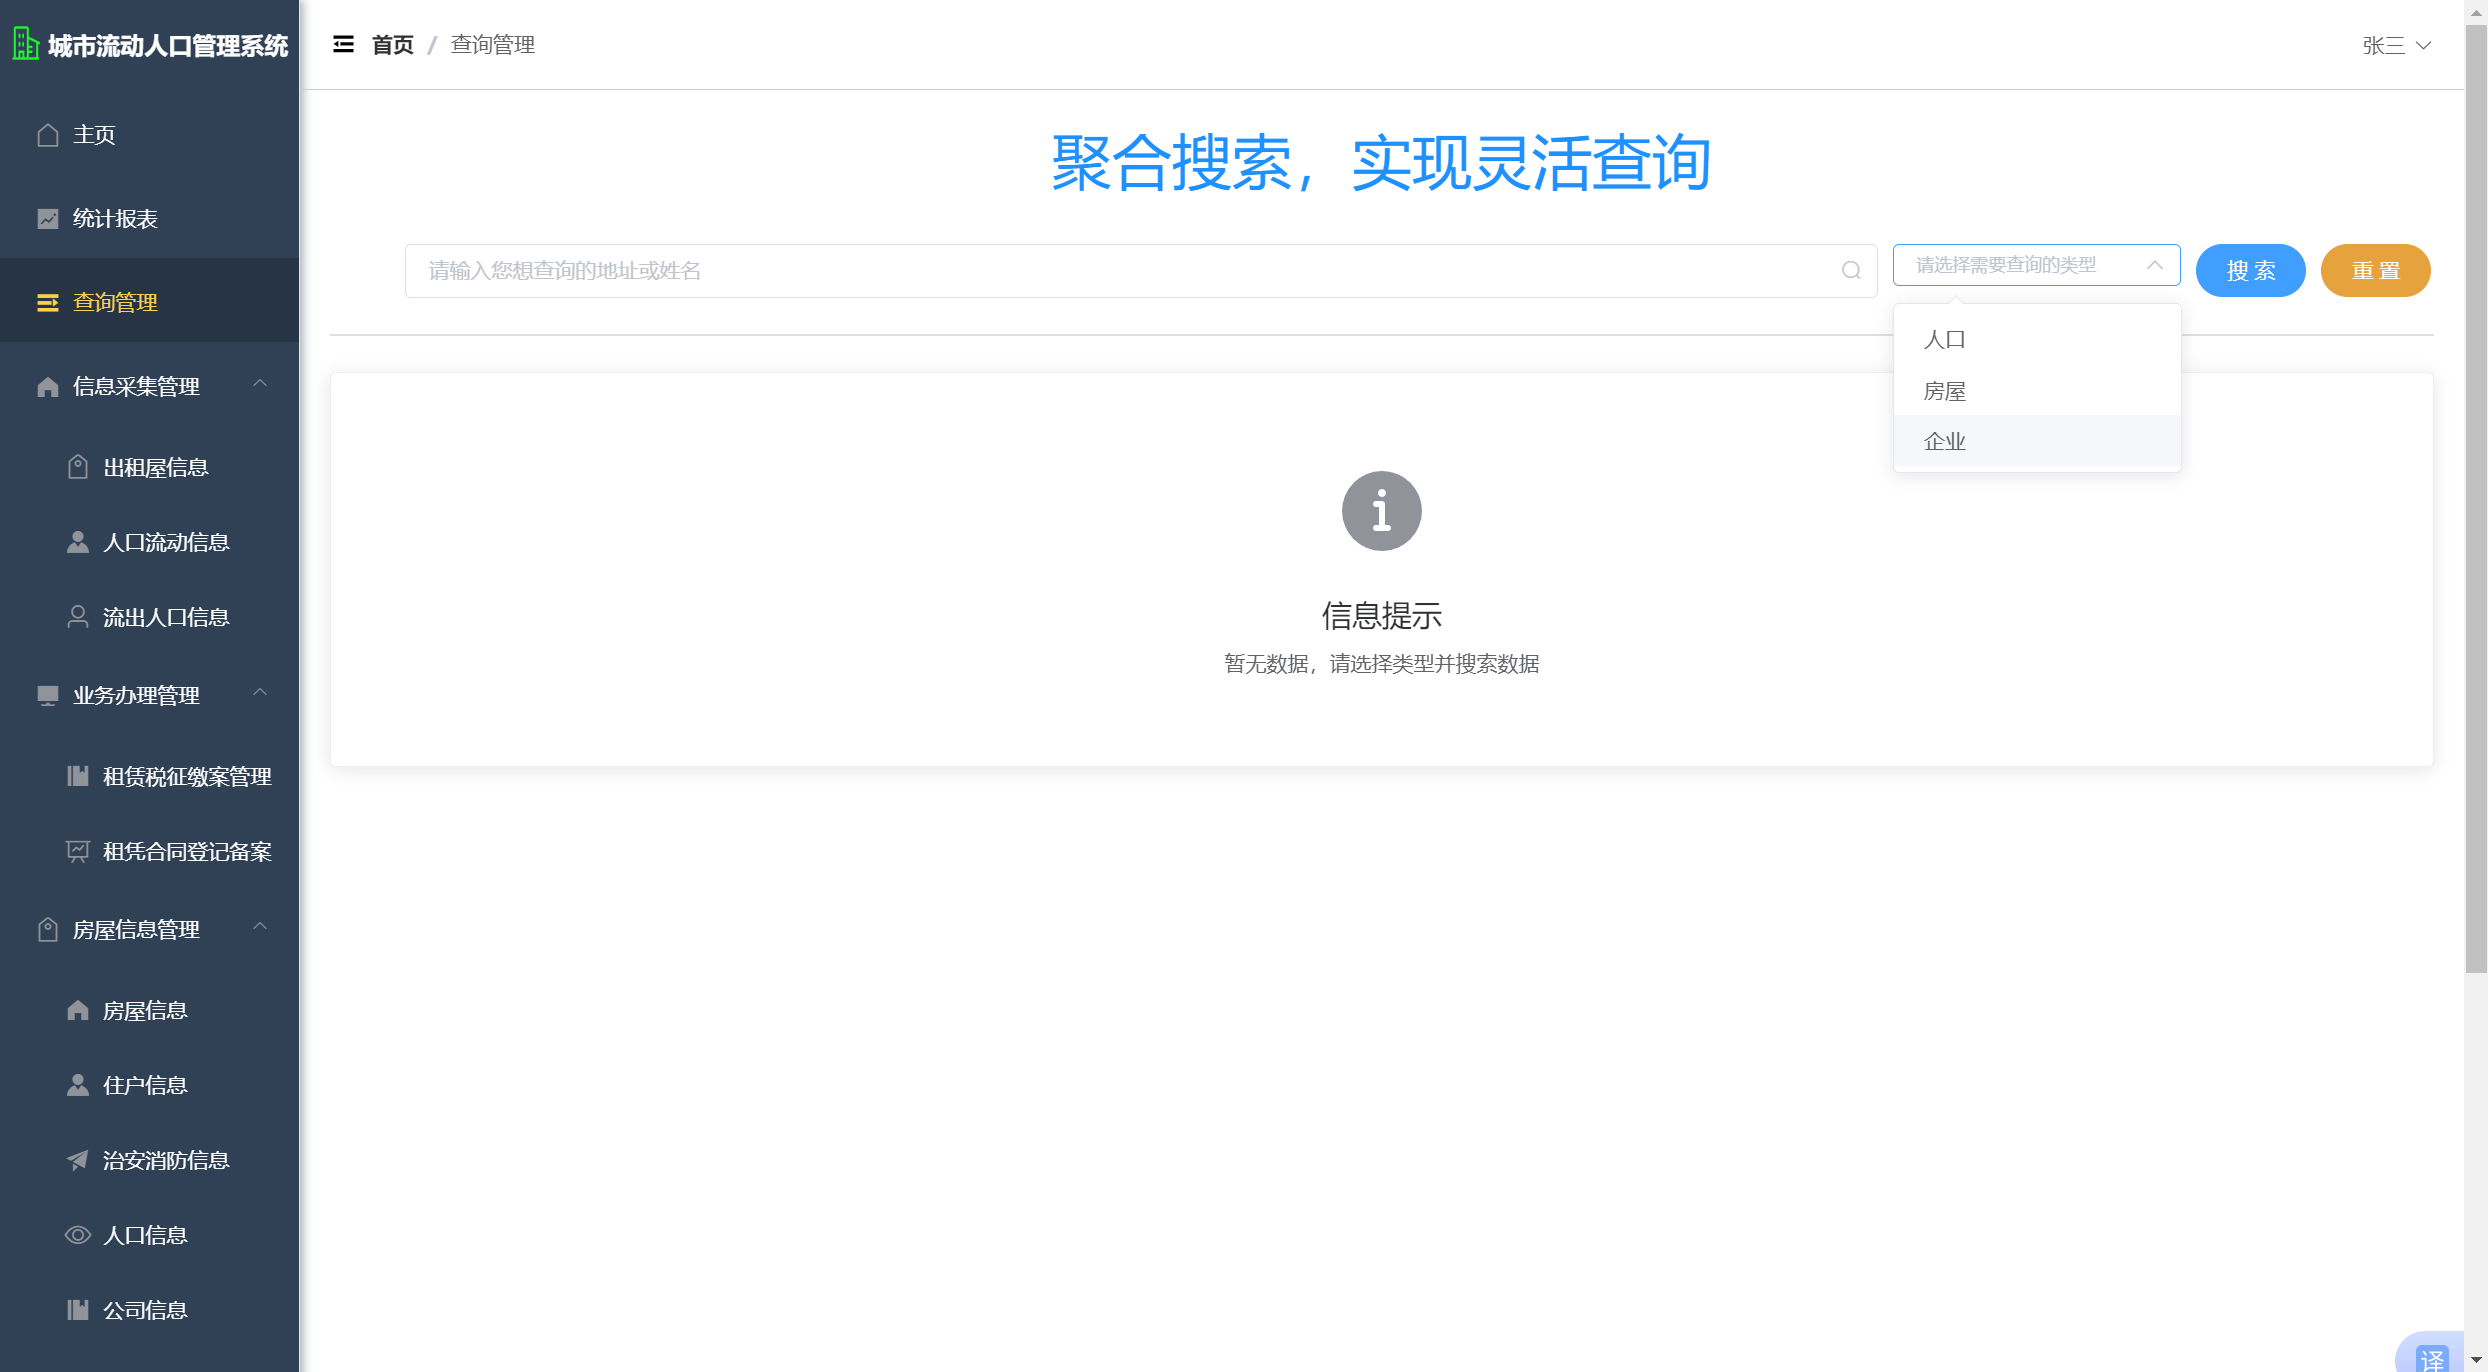Click the person icon beside 人口流动信息
Viewport: 2488px width, 1372px height.
tap(78, 542)
